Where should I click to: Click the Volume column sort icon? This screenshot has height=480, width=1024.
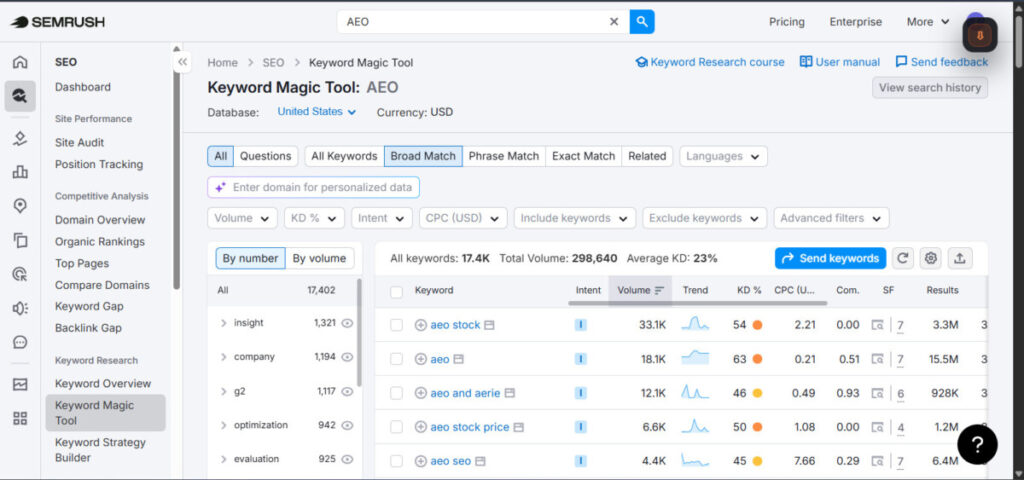(659, 290)
